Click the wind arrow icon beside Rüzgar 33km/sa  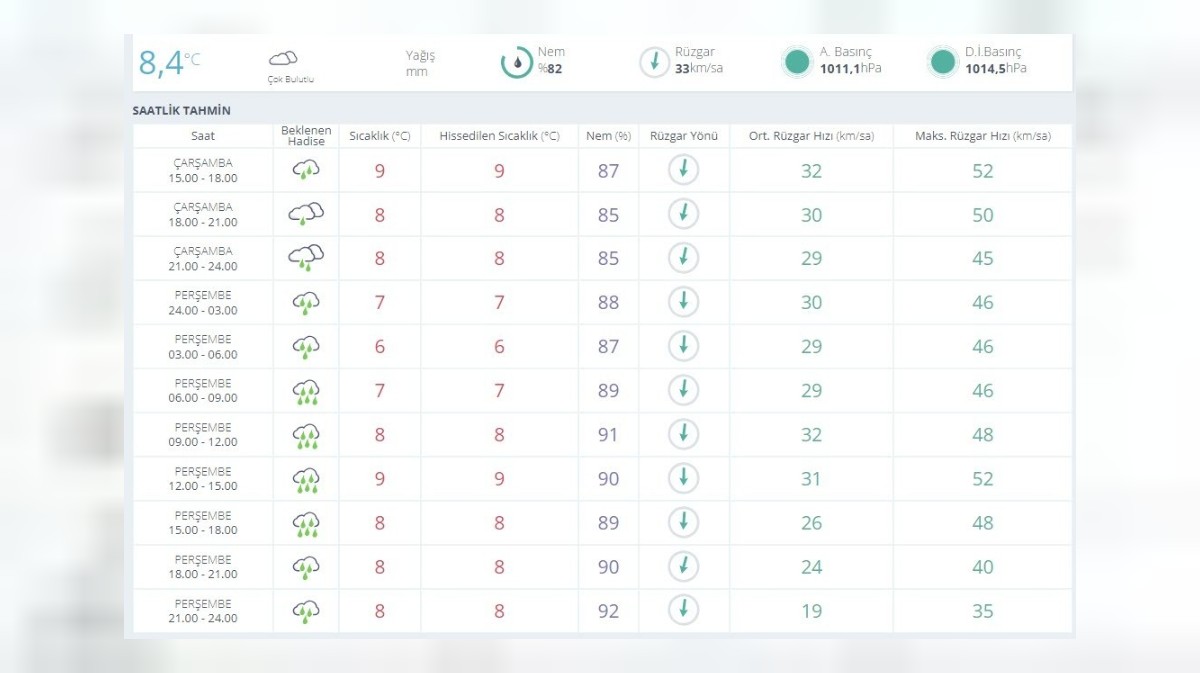[654, 62]
